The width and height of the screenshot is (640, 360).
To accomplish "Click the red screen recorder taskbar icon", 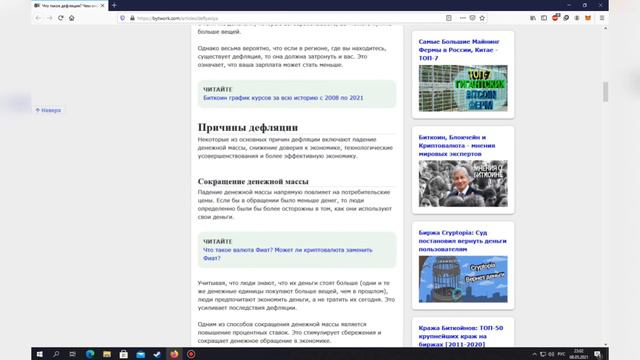I will coord(191,354).
